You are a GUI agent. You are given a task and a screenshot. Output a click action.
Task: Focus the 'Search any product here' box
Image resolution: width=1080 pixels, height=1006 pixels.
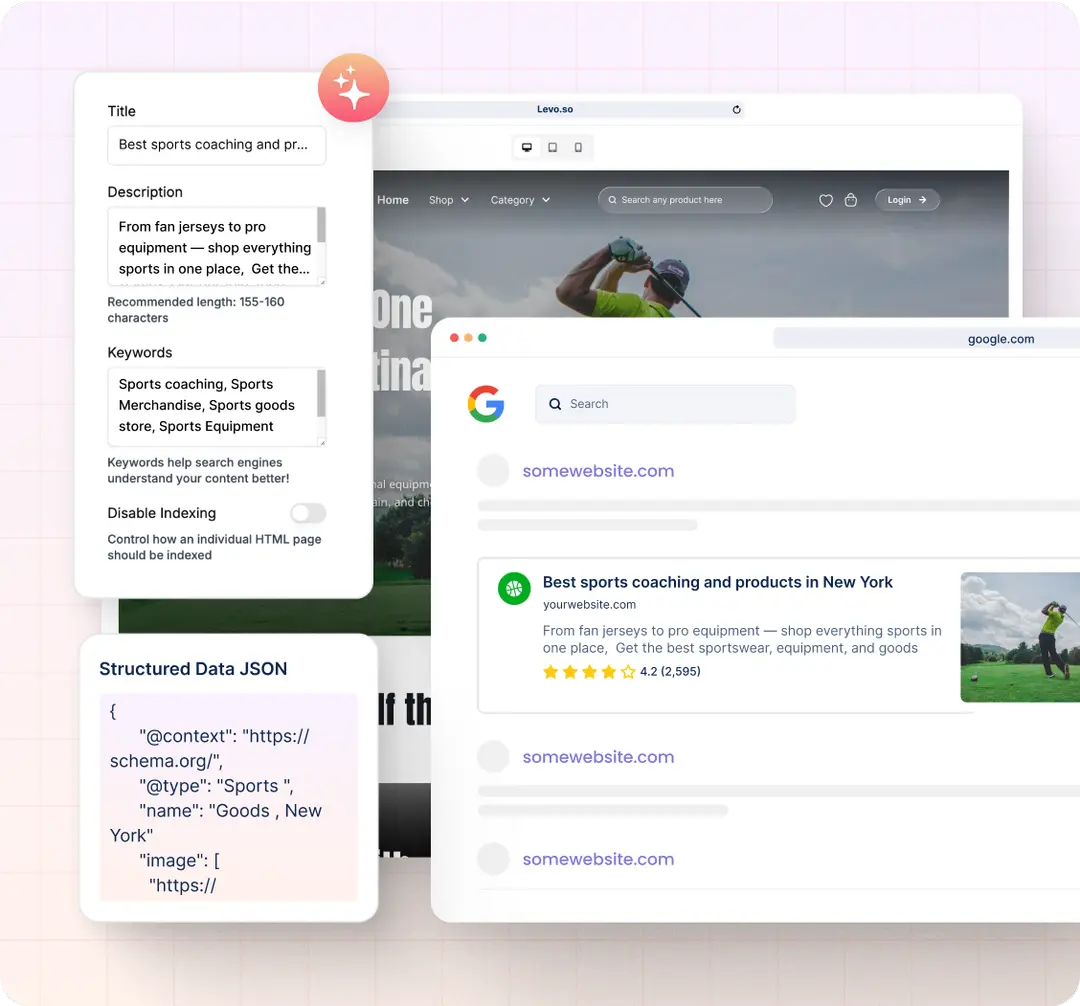[x=685, y=200]
